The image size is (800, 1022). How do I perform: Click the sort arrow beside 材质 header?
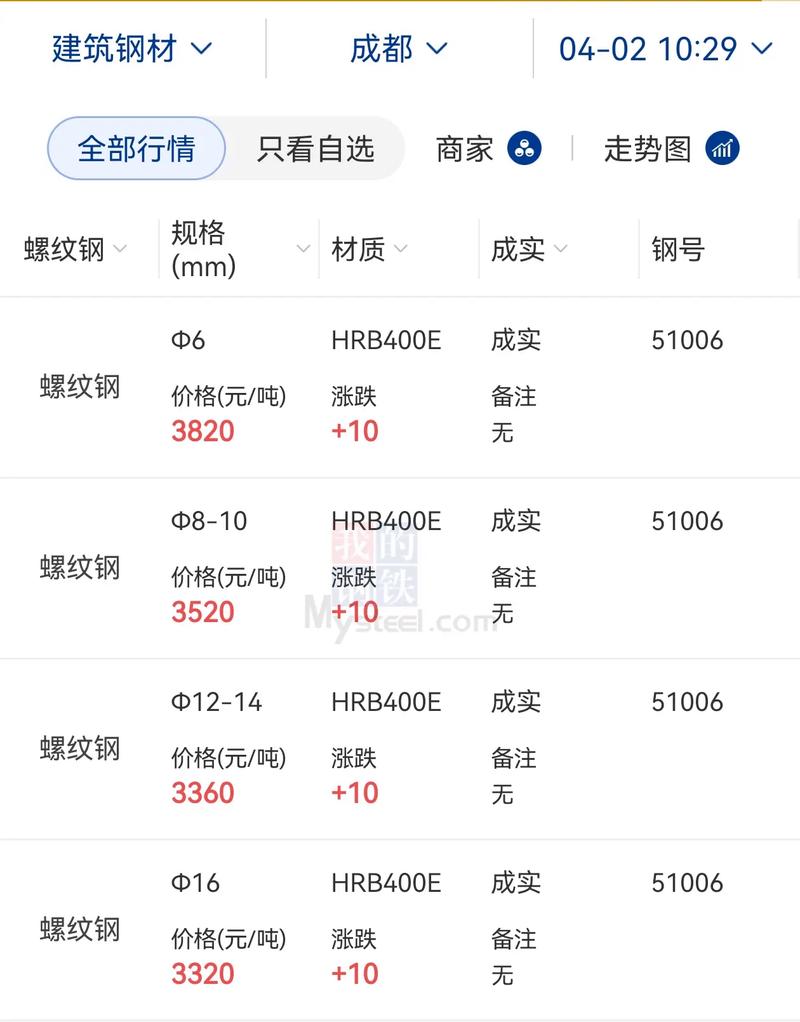(x=401, y=249)
